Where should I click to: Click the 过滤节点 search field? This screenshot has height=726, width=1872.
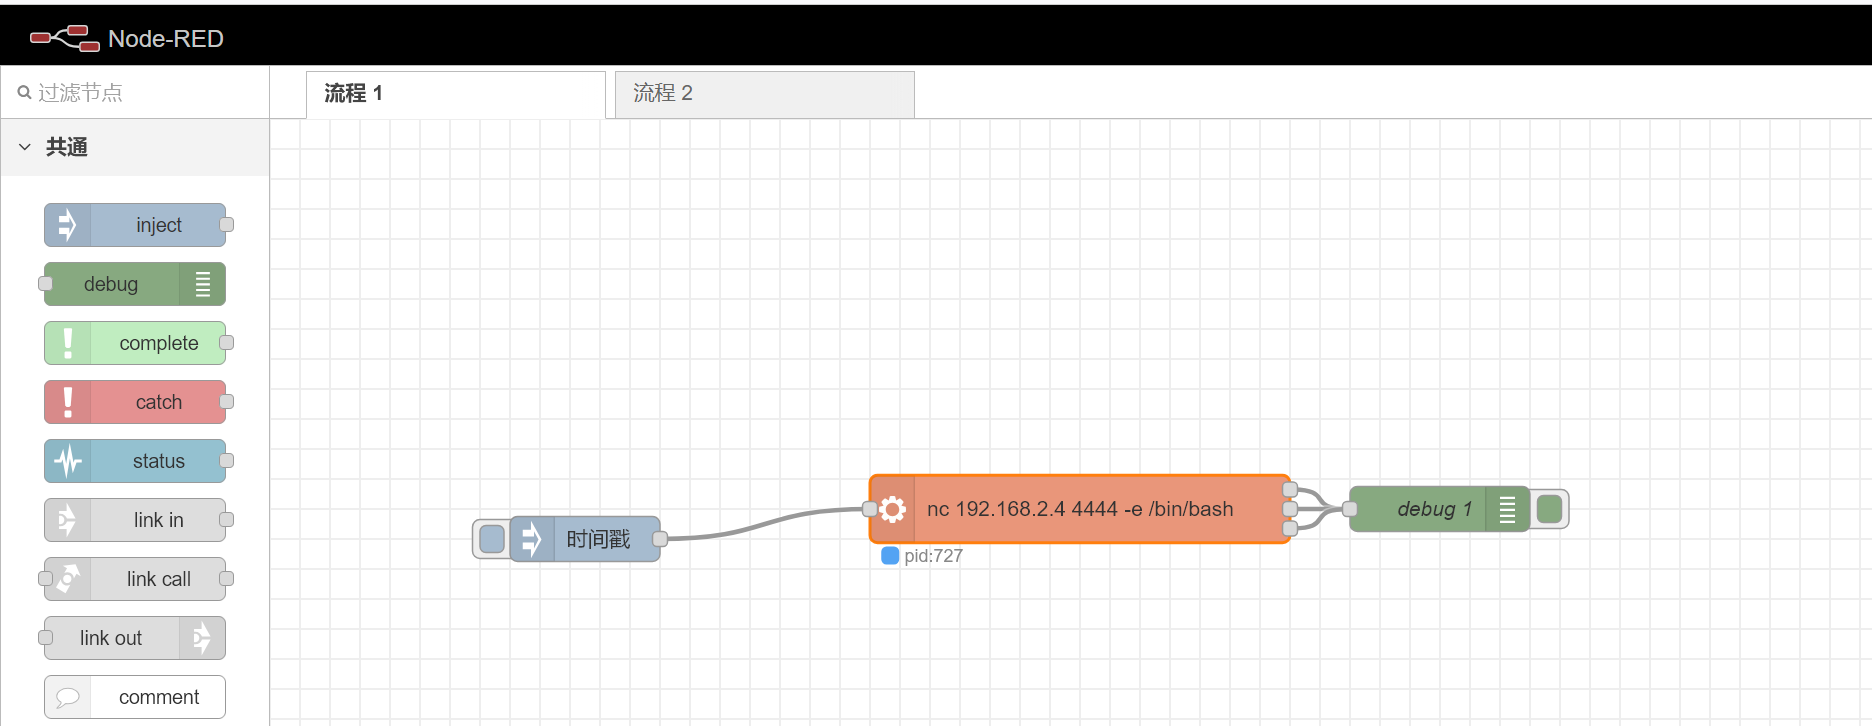tap(140, 93)
